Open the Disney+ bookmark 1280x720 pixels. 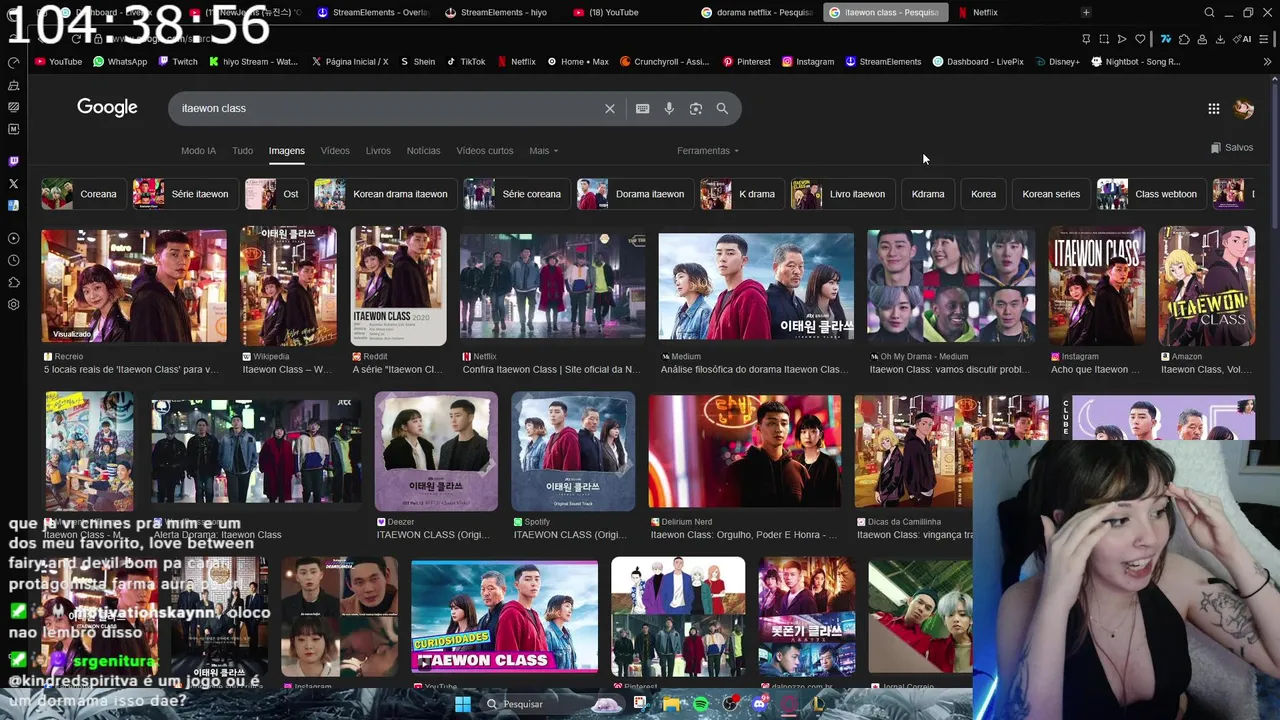point(1057,62)
